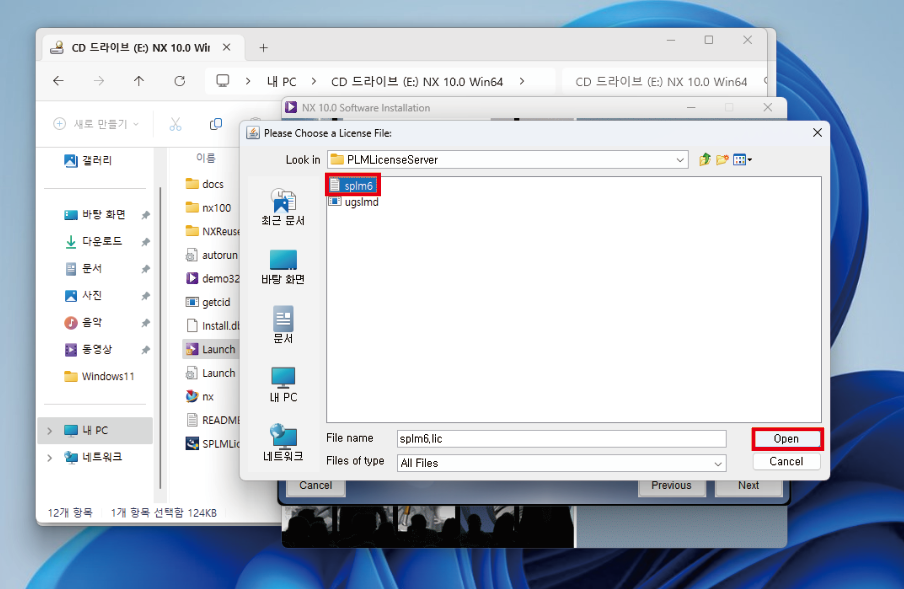This screenshot has width=904, height=589.
Task: Open 내 PC shortcut in dialog sidebar
Action: 283,385
